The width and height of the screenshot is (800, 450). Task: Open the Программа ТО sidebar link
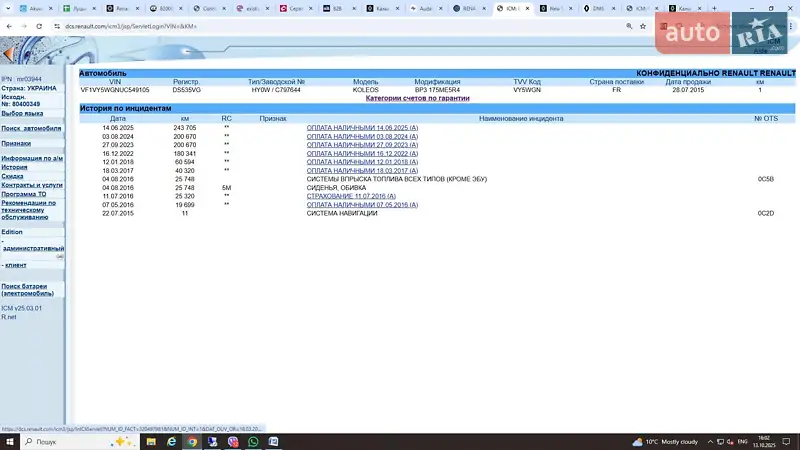(x=24, y=194)
